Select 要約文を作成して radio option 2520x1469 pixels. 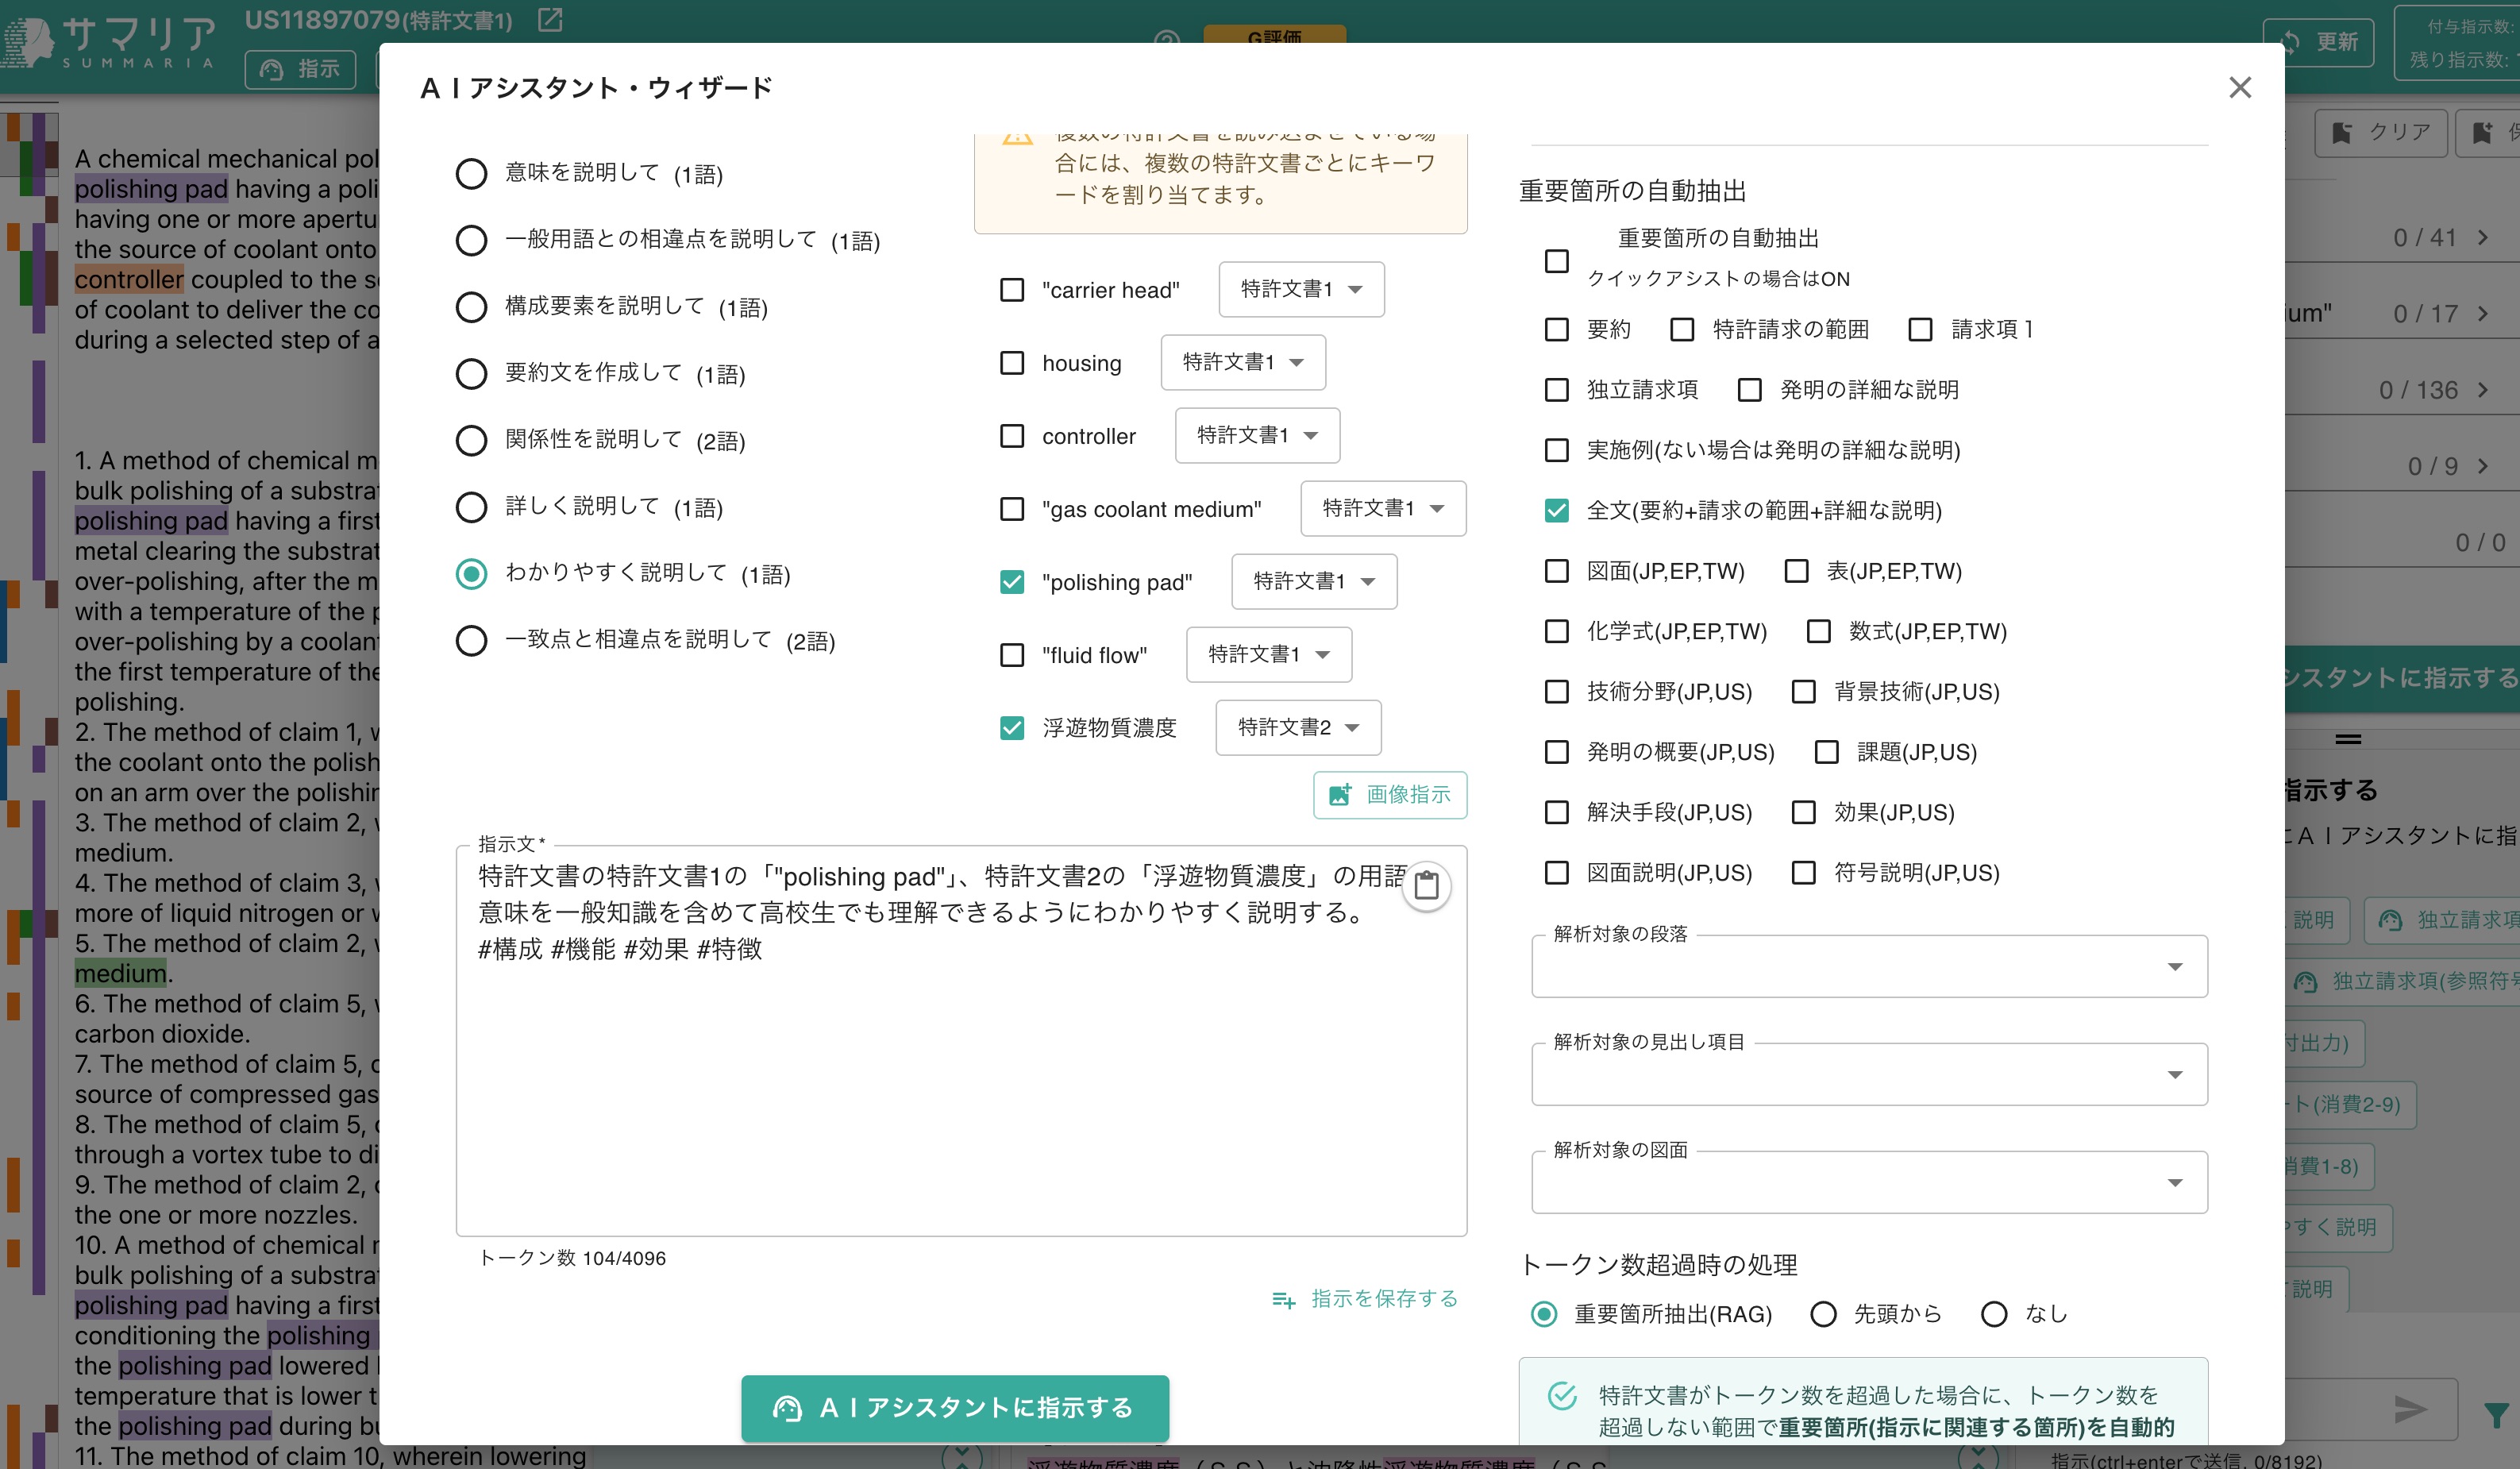(471, 374)
